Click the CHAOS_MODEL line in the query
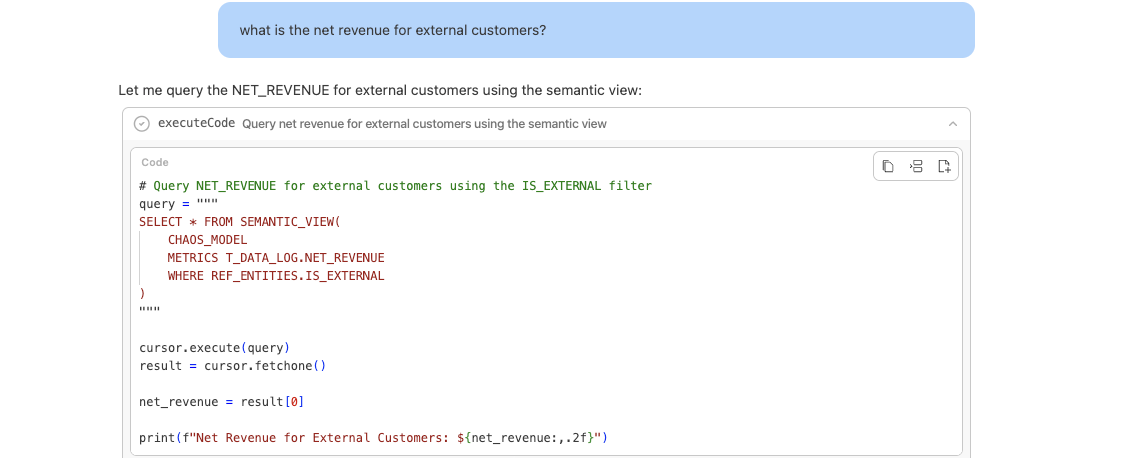The height and width of the screenshot is (458, 1136). [x=207, y=240]
